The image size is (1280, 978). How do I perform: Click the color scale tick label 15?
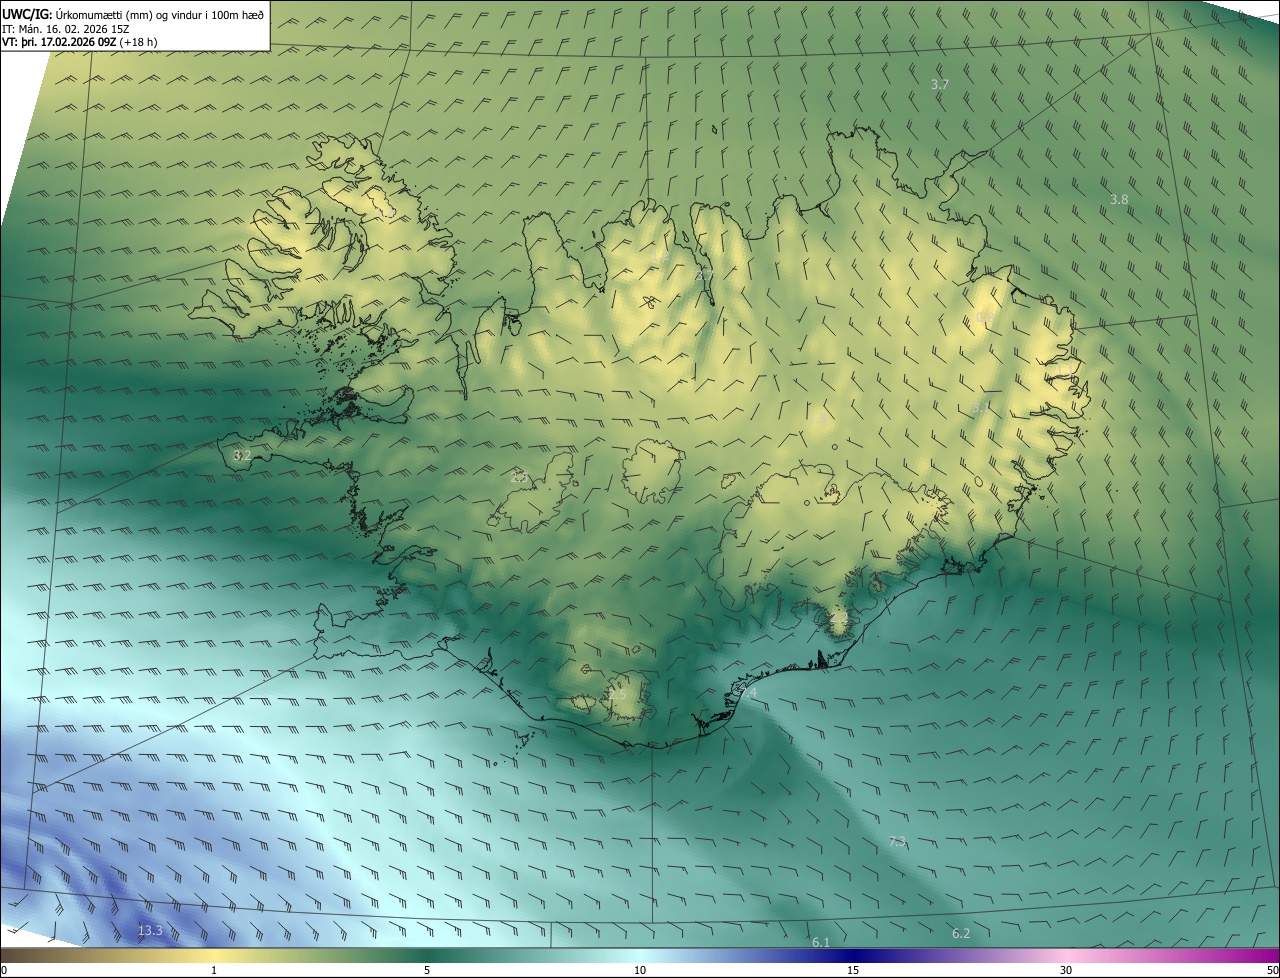point(853,970)
